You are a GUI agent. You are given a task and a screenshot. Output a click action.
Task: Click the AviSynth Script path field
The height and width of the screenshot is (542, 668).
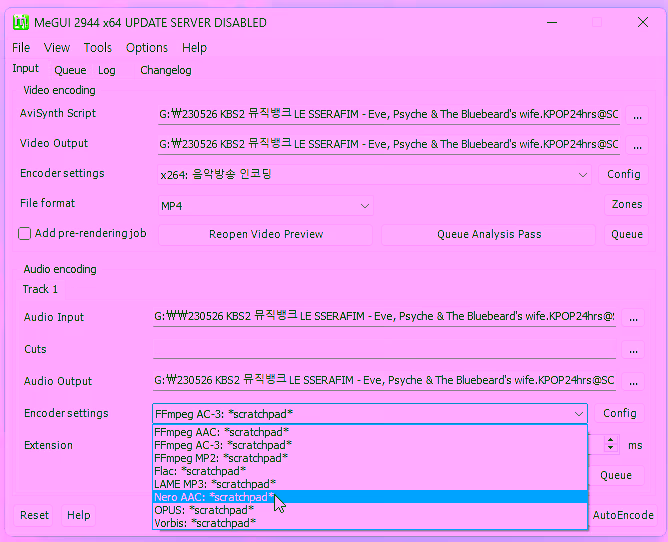pyautogui.click(x=389, y=115)
